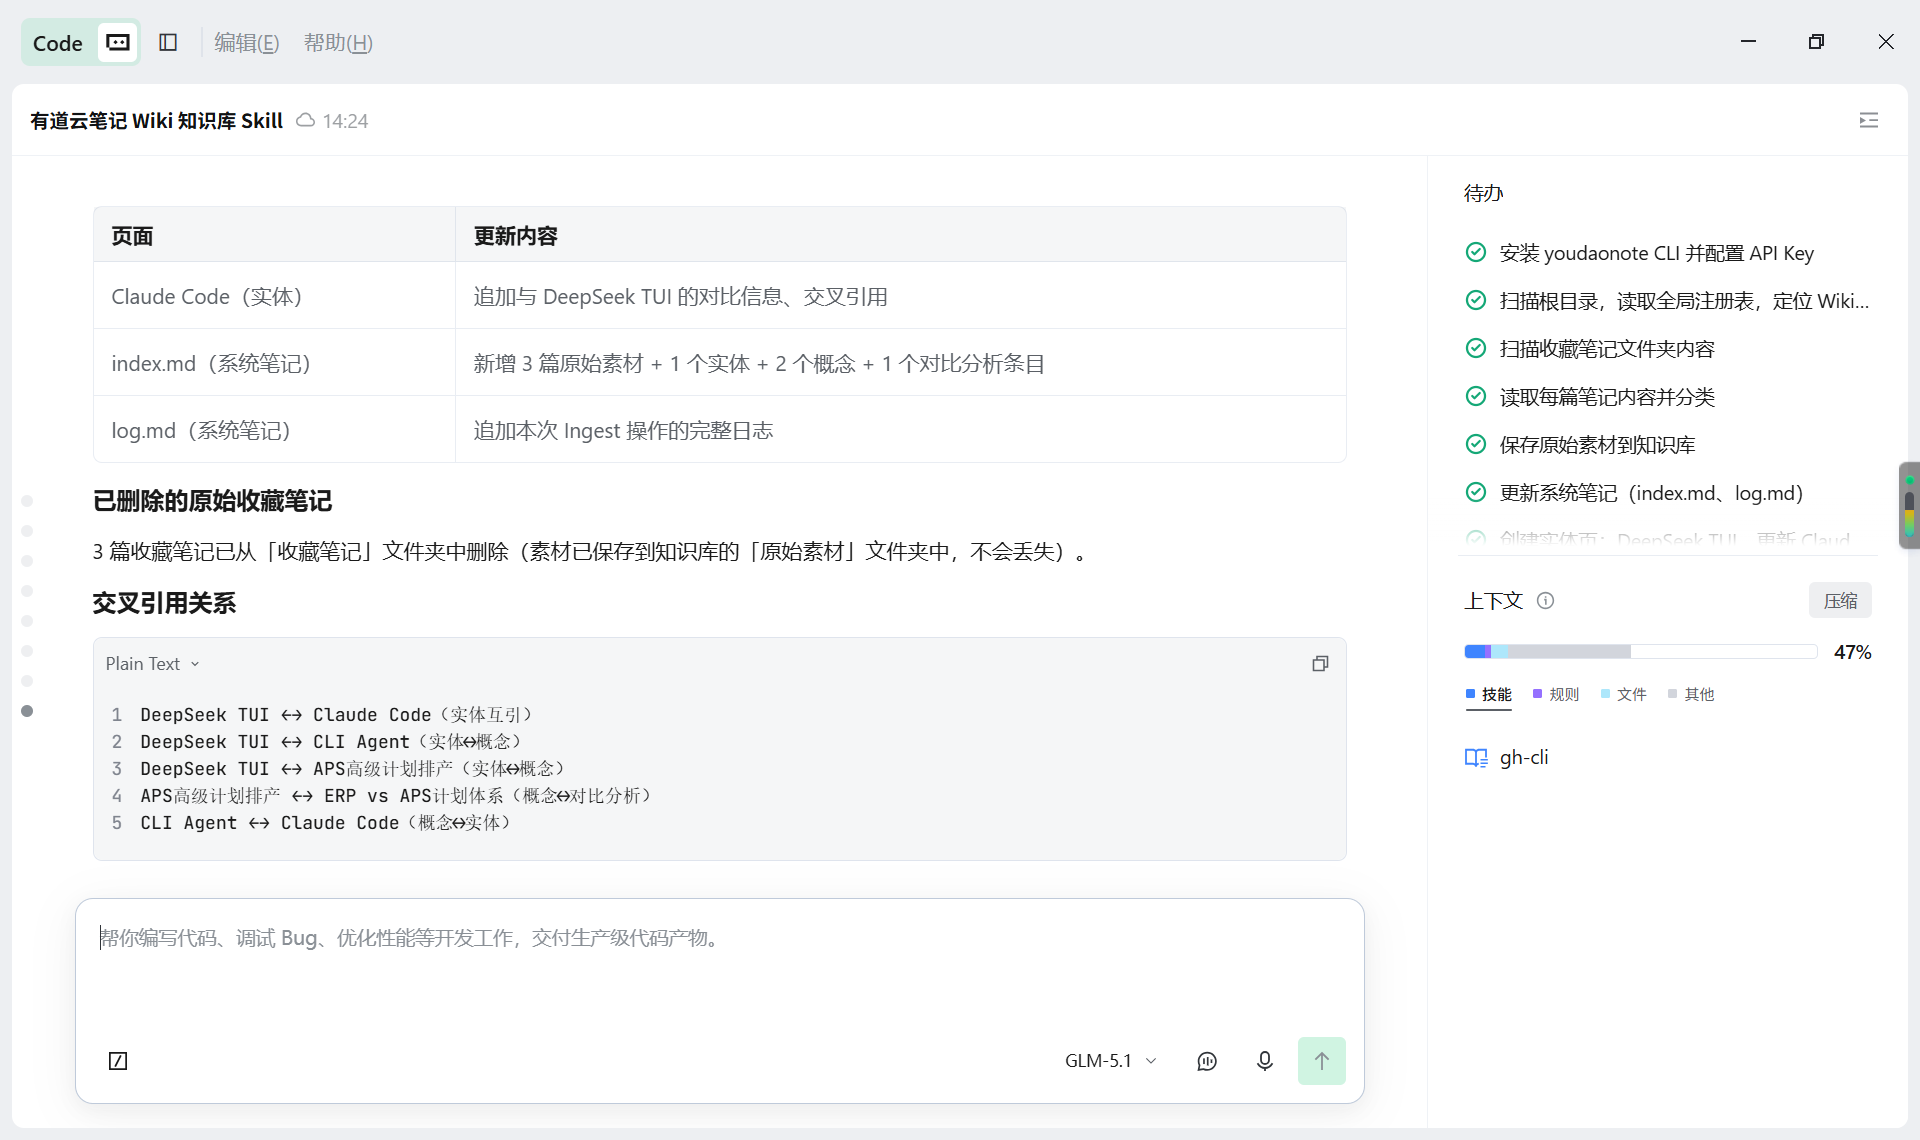Open the GLM-5.1 model selector
Image resolution: width=1920 pixels, height=1140 pixels.
click(x=1110, y=1061)
